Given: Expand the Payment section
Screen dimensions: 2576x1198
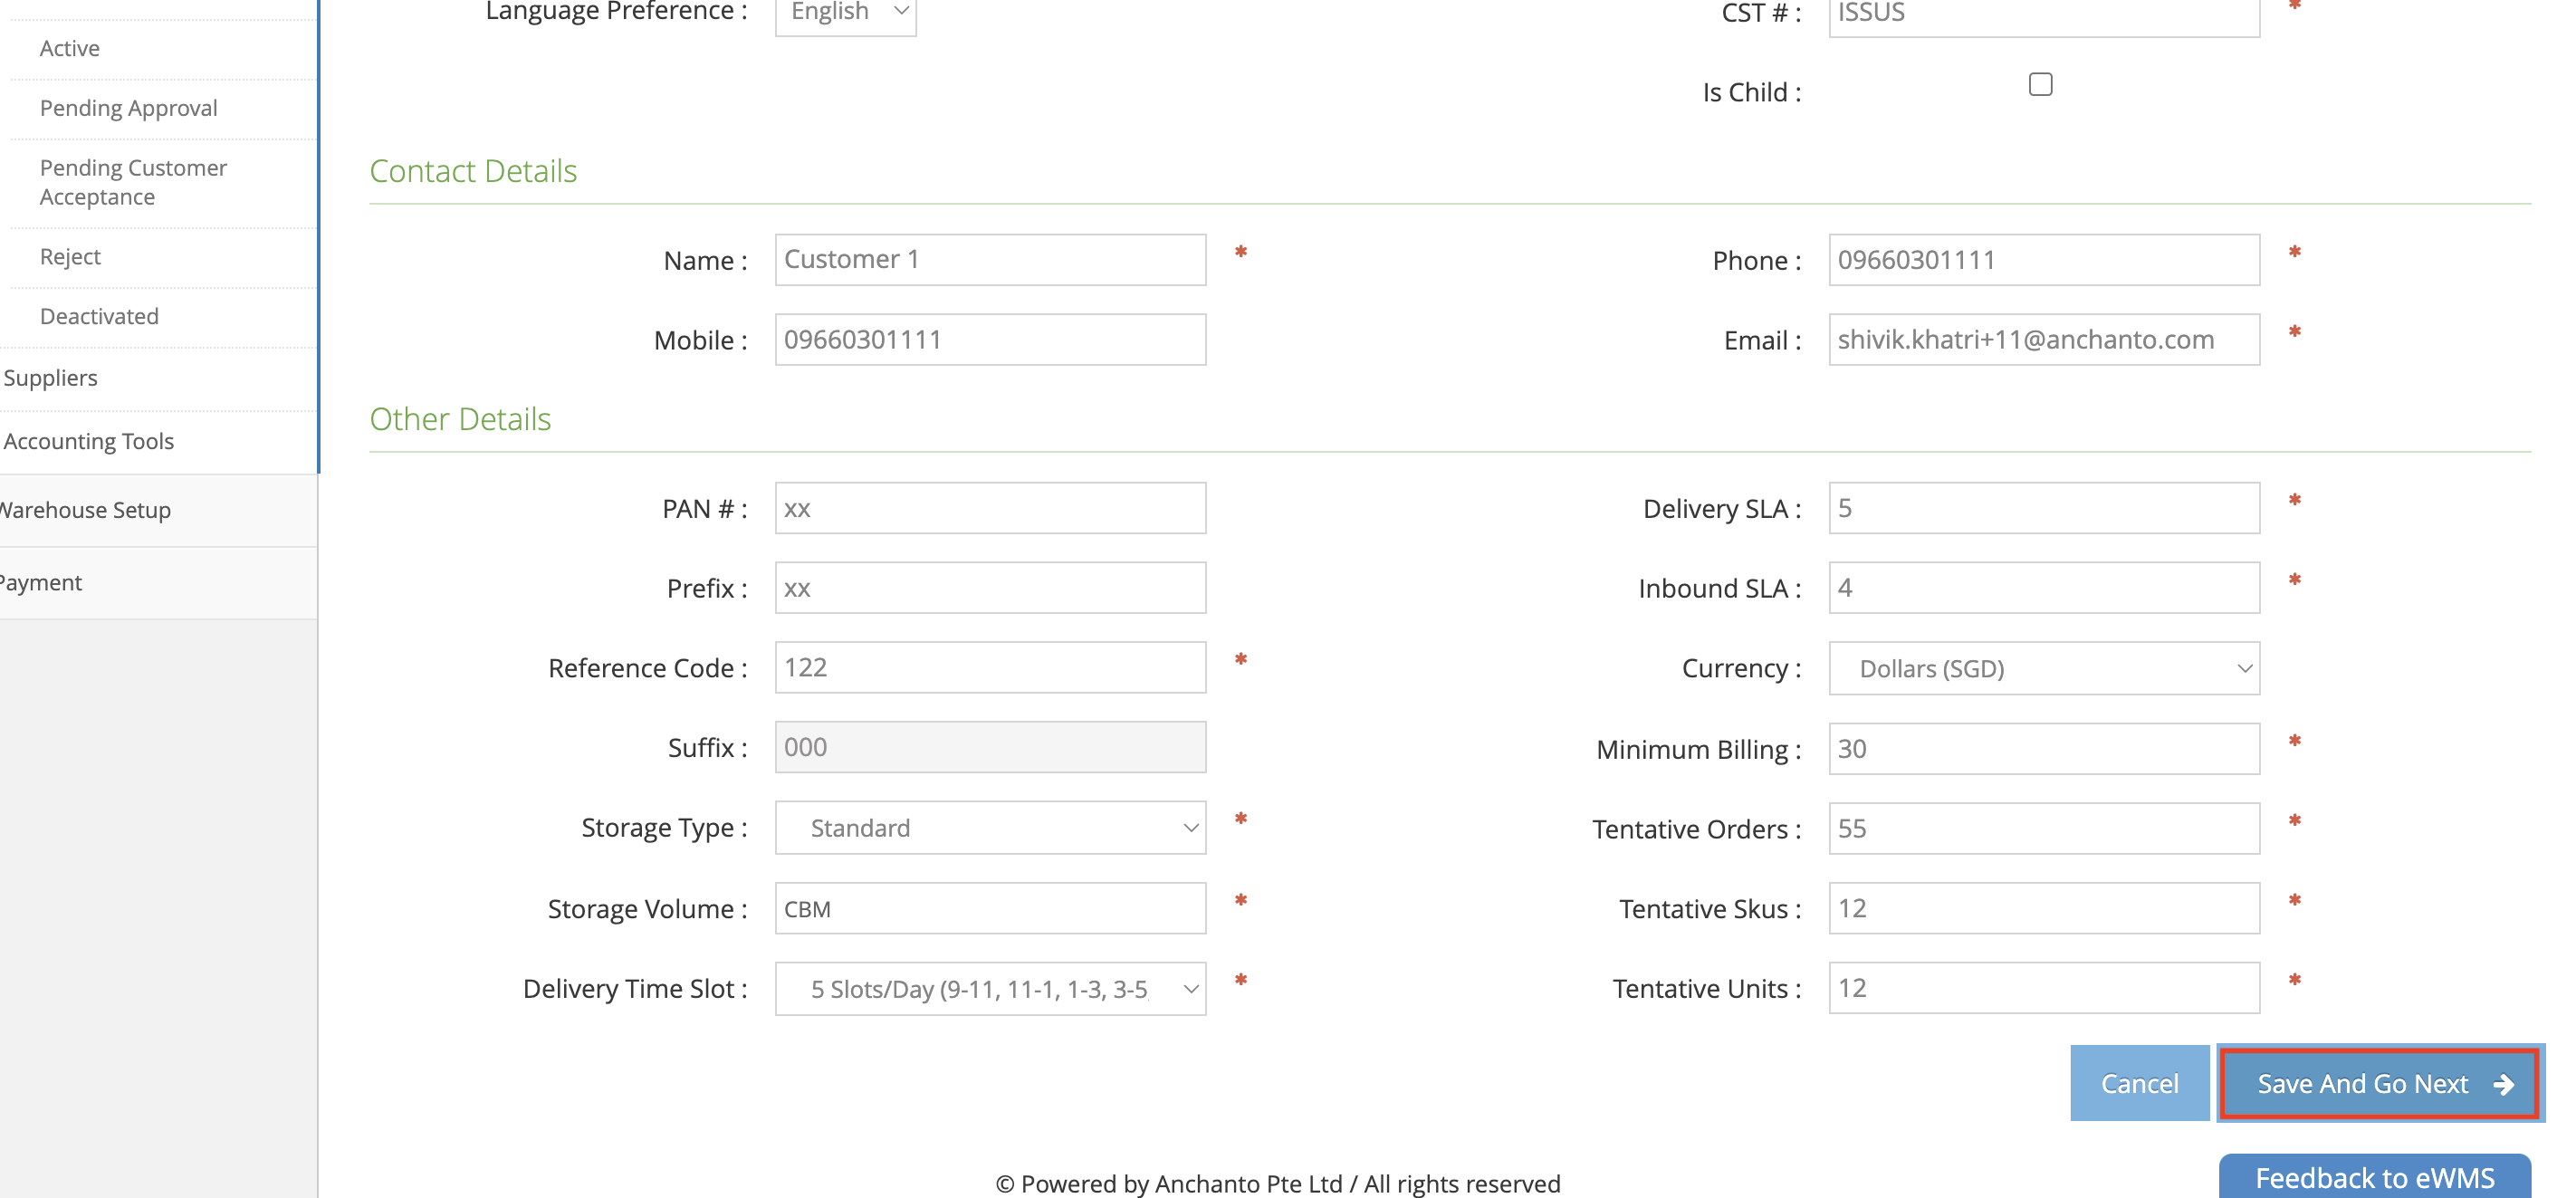Looking at the screenshot, I should point(42,582).
